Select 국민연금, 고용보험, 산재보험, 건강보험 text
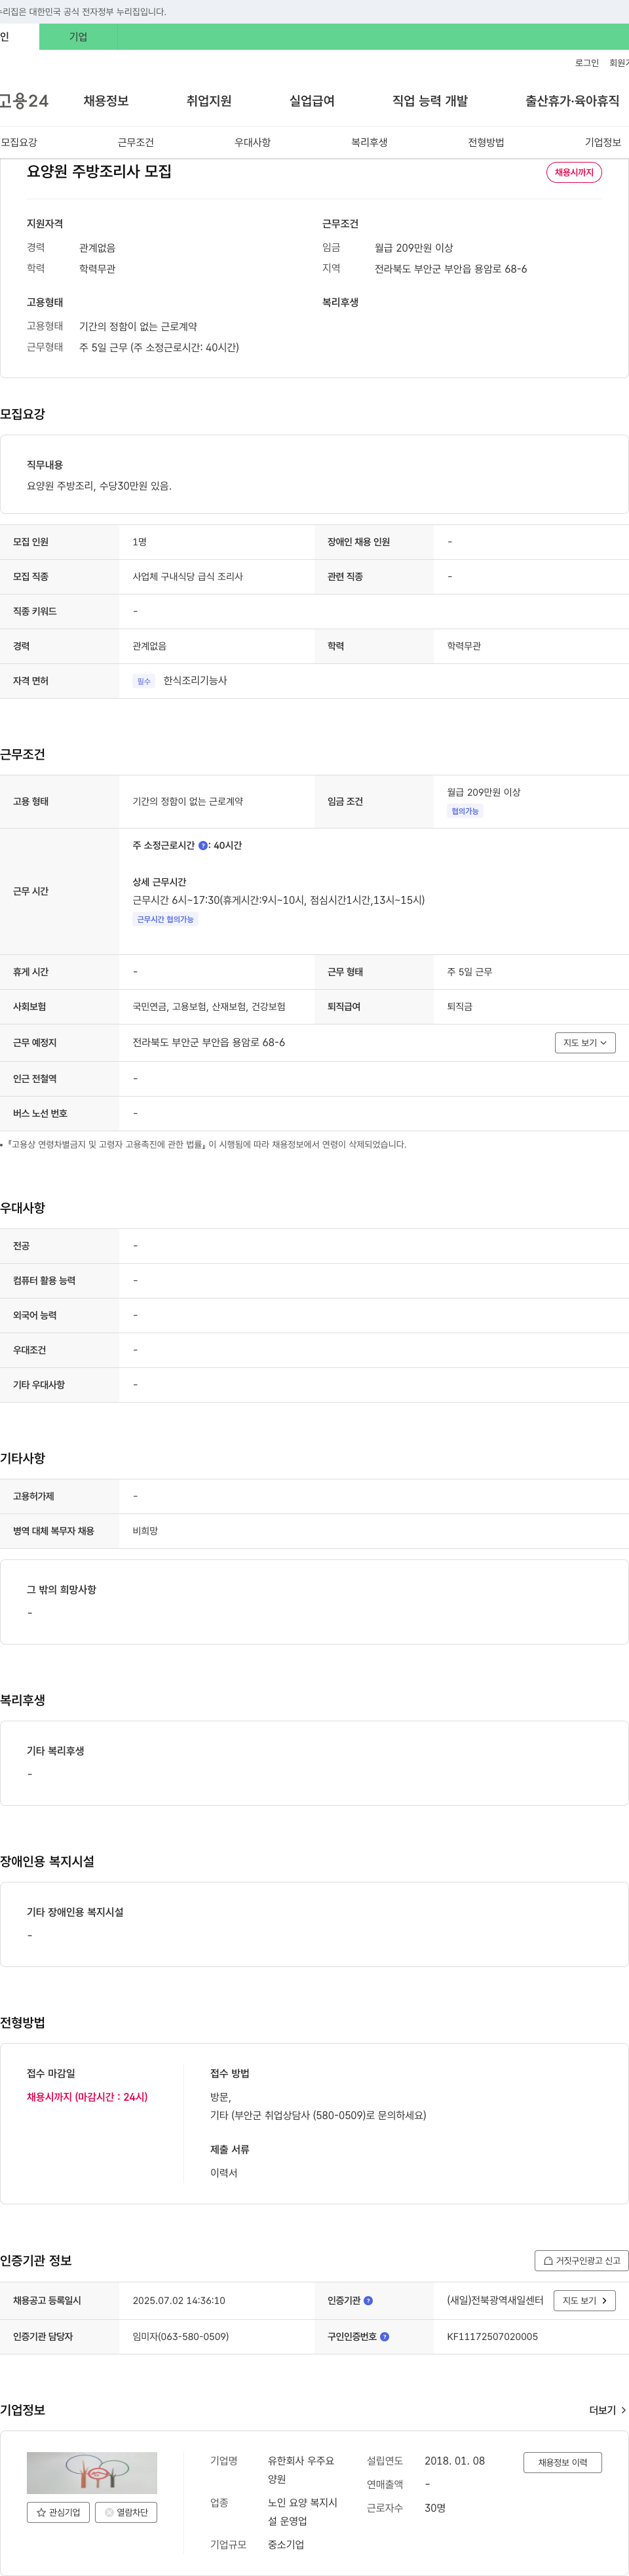 pyautogui.click(x=209, y=1007)
